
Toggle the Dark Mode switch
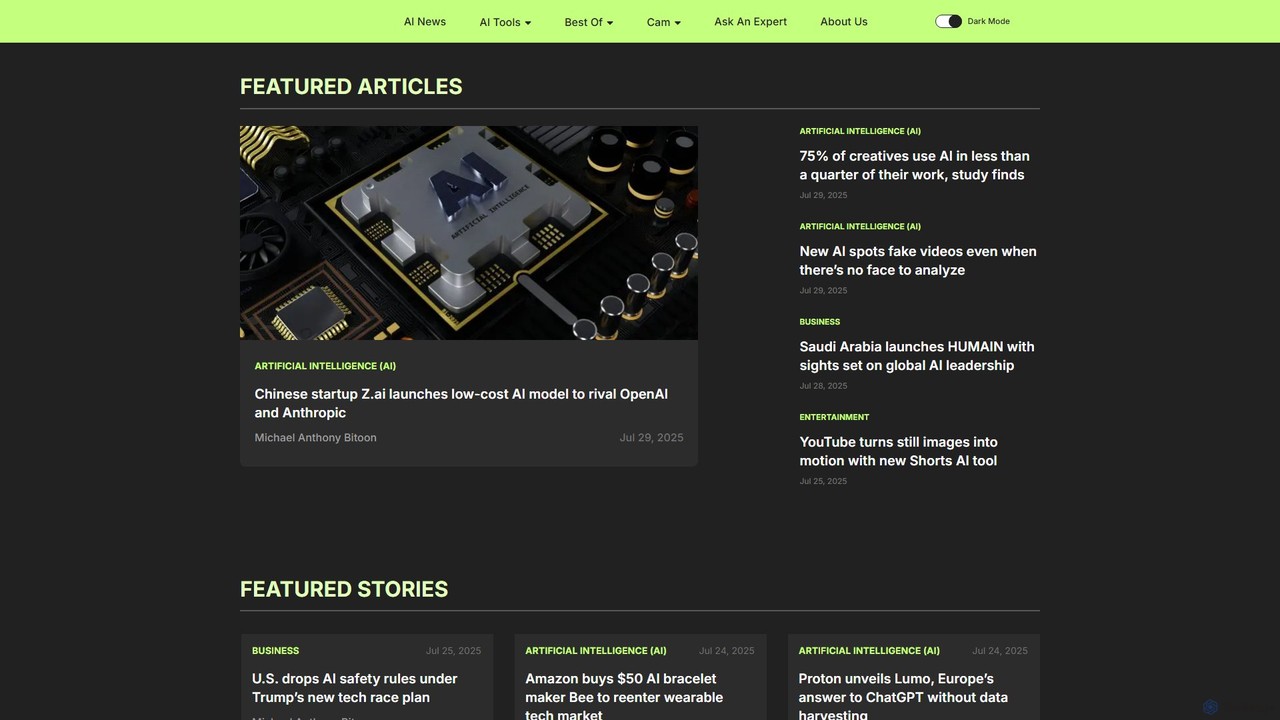coord(948,21)
